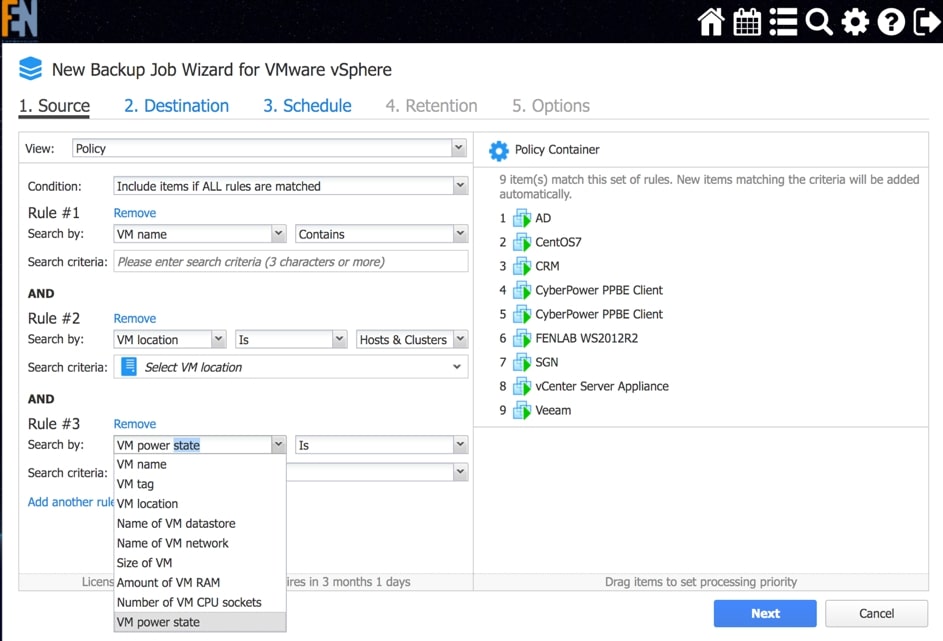
Task: Open the activities list icon
Action: [x=783, y=21]
